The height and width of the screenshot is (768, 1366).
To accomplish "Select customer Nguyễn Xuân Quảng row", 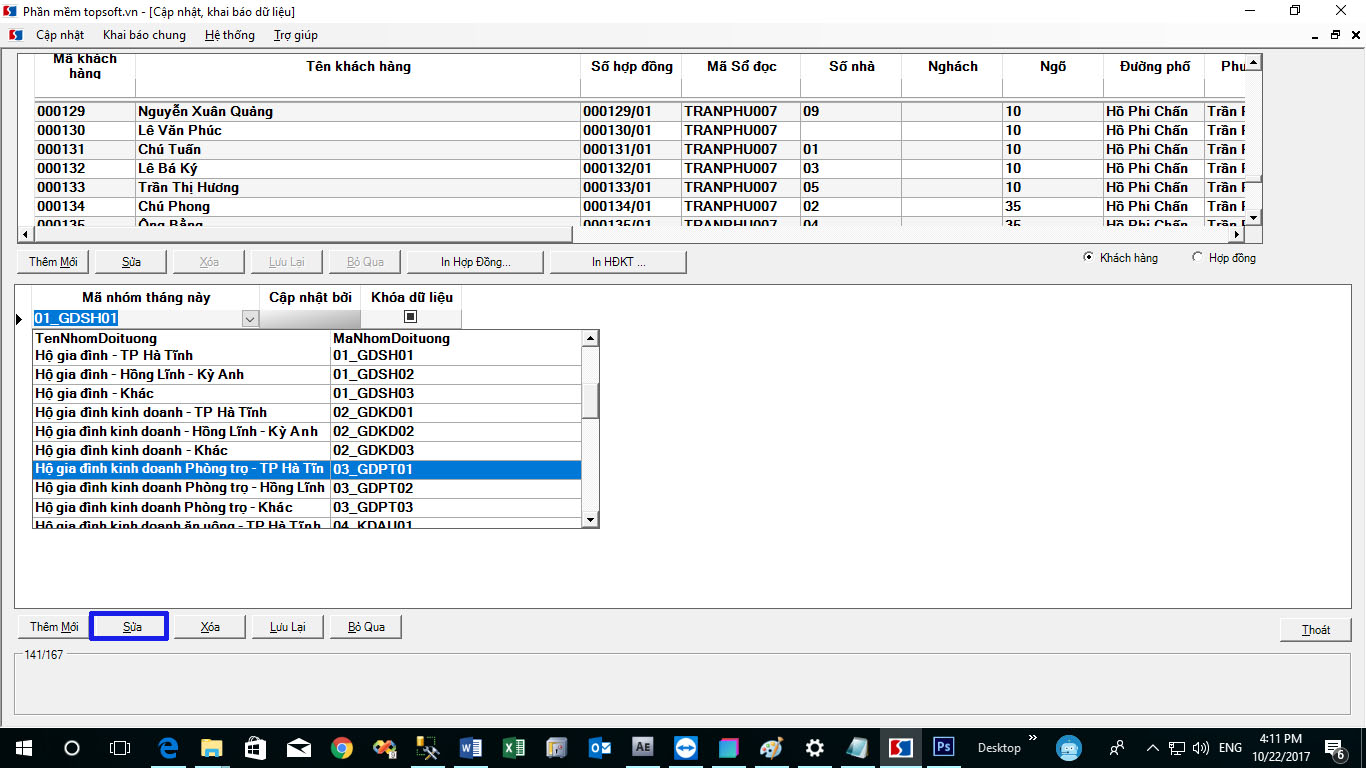I will point(638,112).
